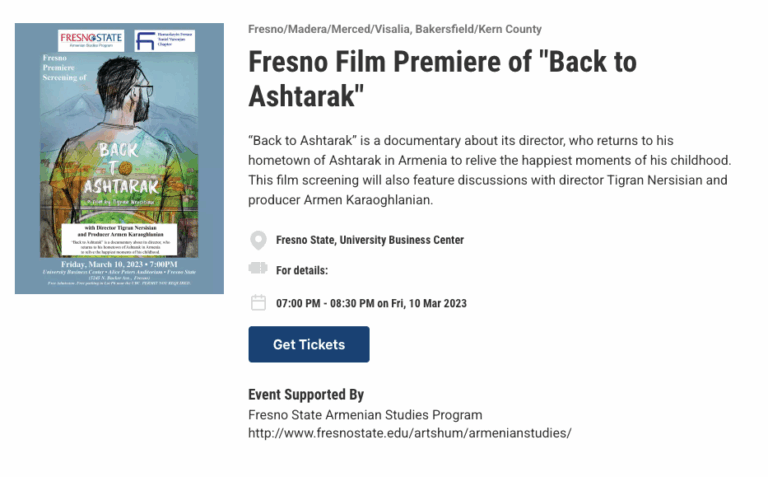This screenshot has width=768, height=477.
Task: Click the location pin icon
Action: [x=258, y=240]
